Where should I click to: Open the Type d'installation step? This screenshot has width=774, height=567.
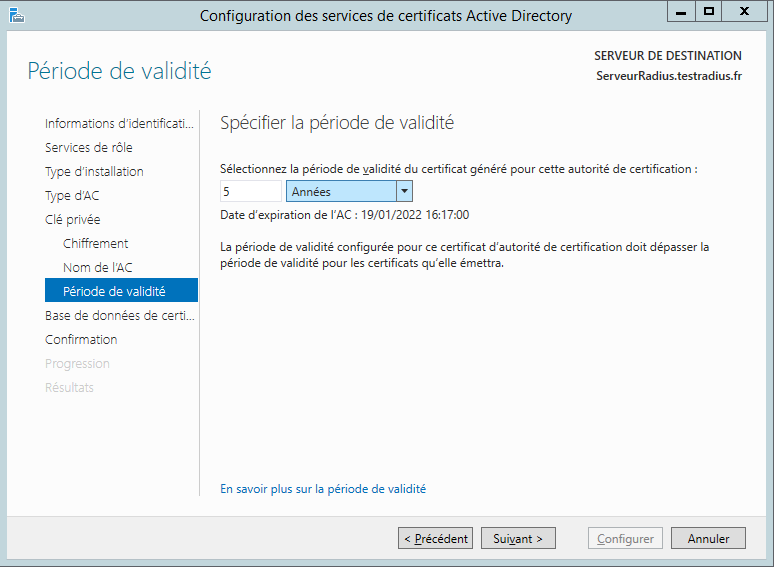coord(94,171)
